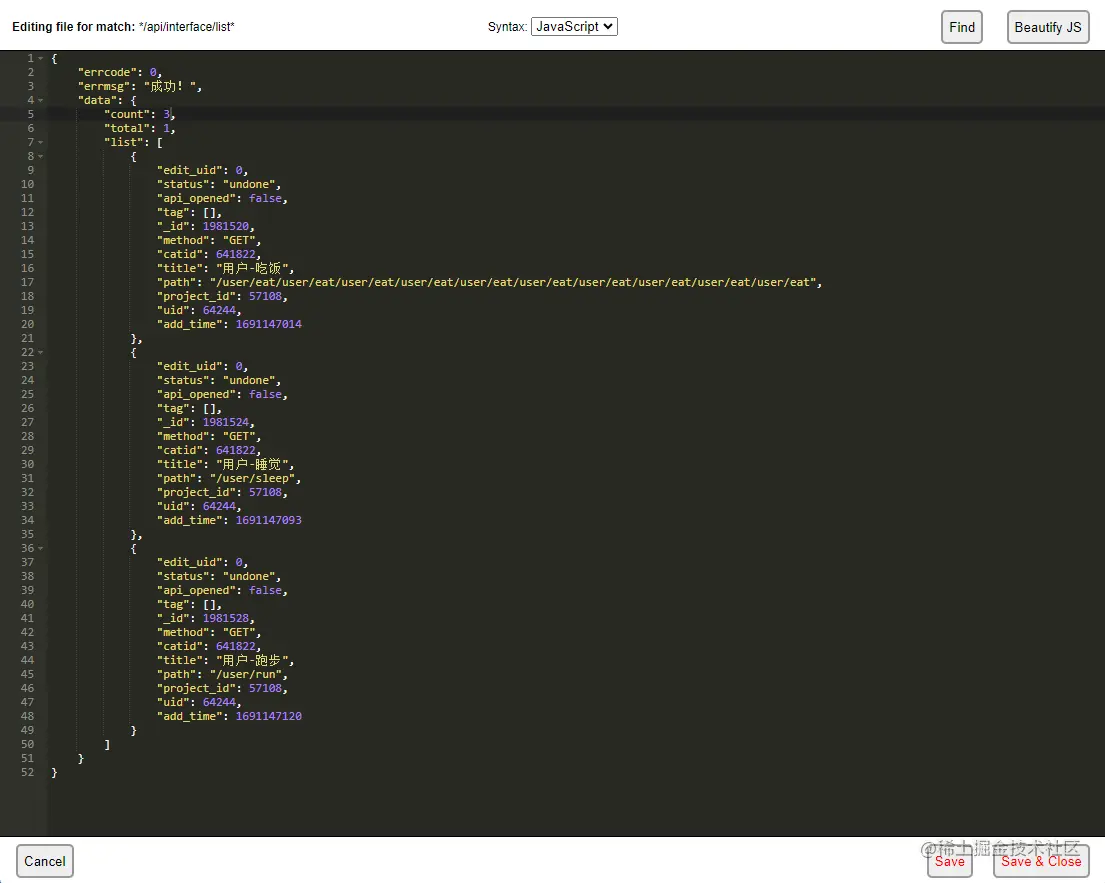Click the title "用户-跑步"

pos(254,660)
